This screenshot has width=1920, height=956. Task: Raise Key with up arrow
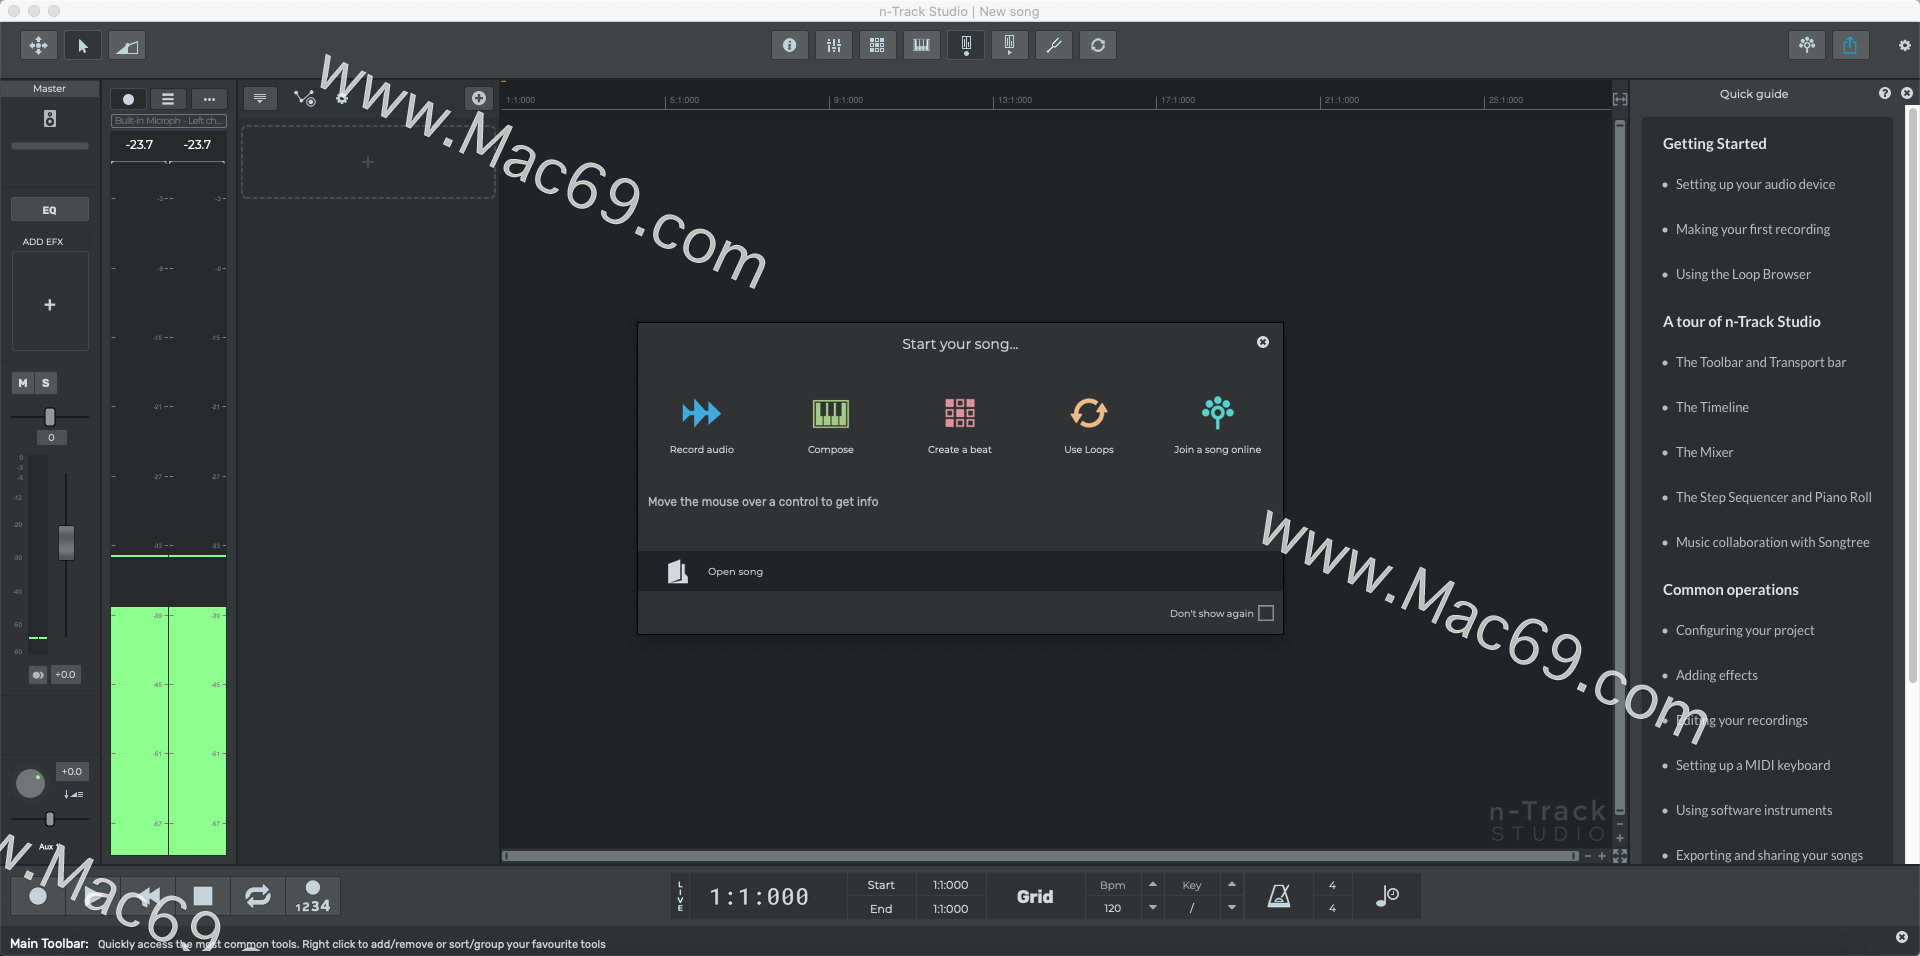[x=1232, y=885]
